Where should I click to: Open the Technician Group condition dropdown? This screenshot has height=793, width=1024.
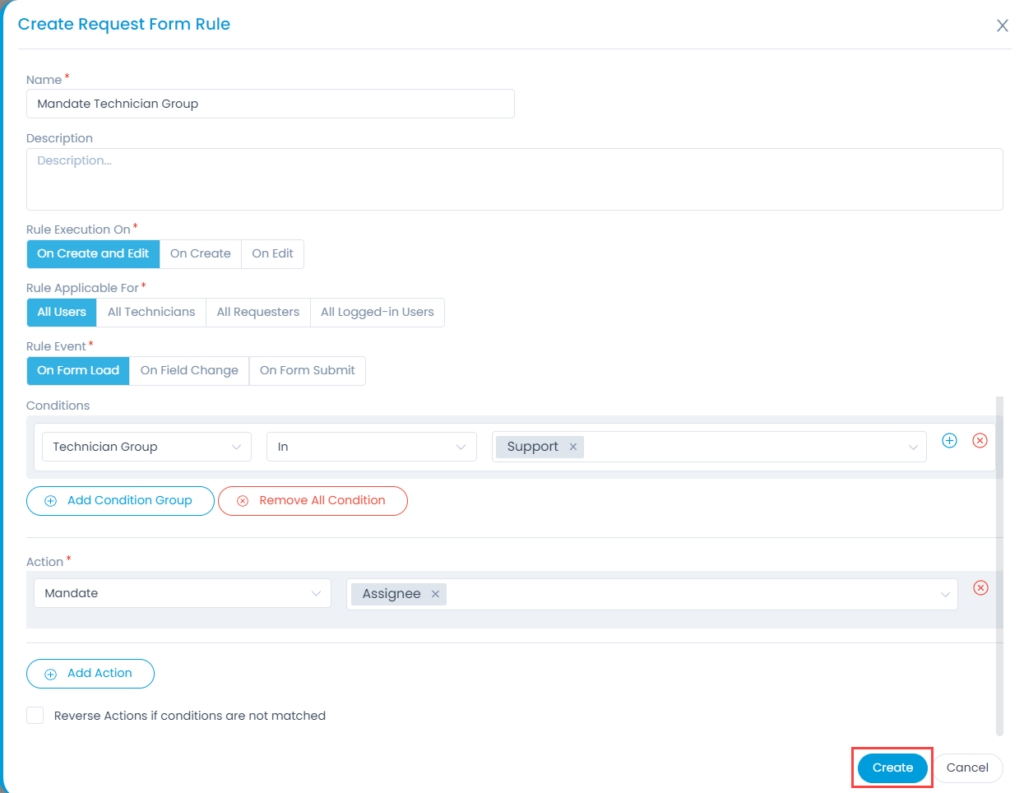(147, 447)
